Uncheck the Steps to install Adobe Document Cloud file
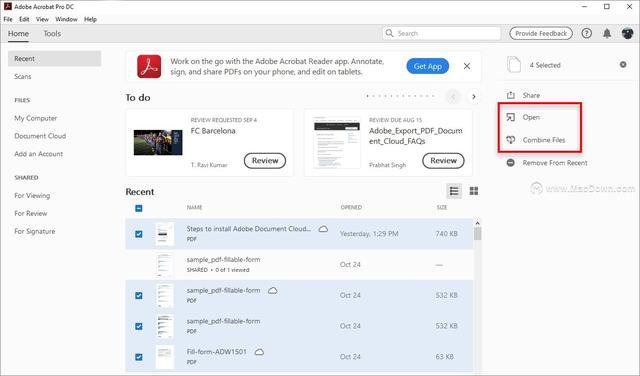640x376 pixels. pos(139,234)
